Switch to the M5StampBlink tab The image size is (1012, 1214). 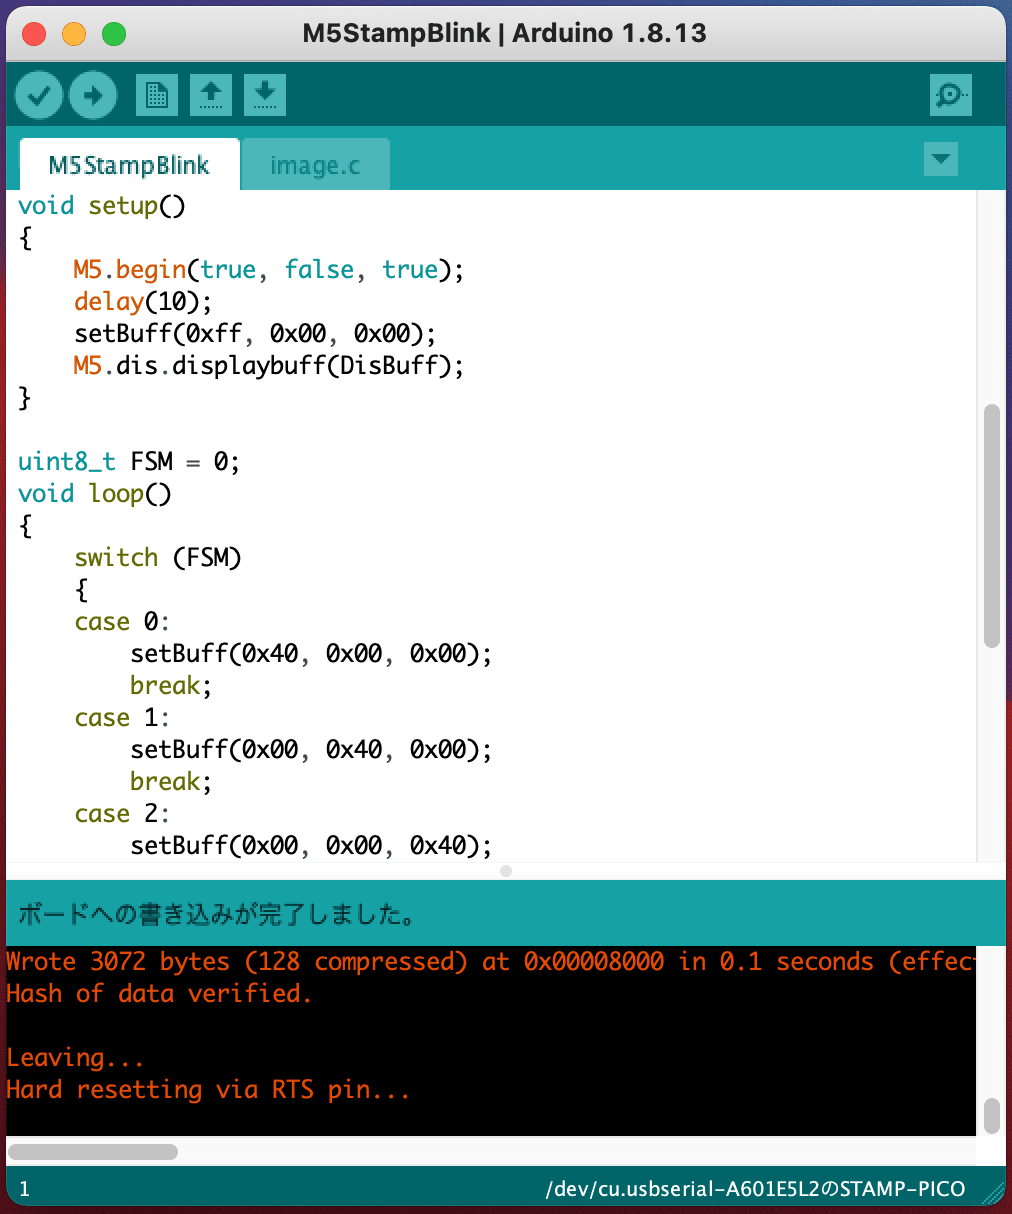pyautogui.click(x=129, y=165)
